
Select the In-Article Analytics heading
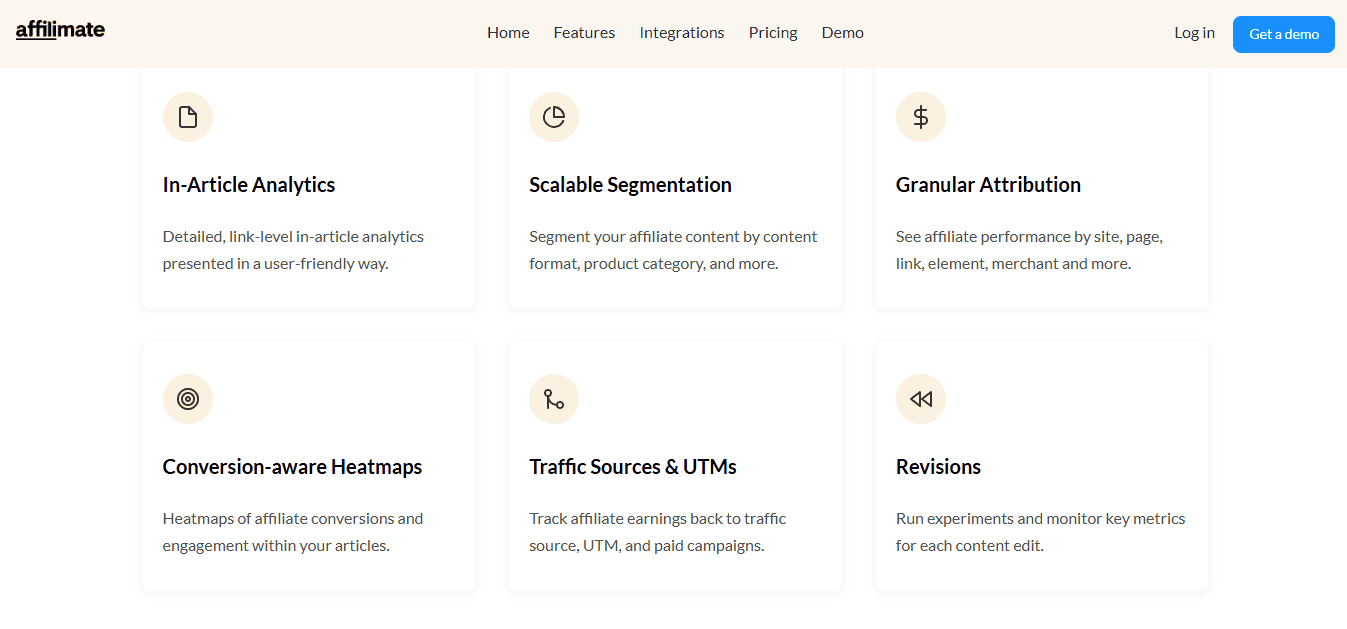pos(249,185)
